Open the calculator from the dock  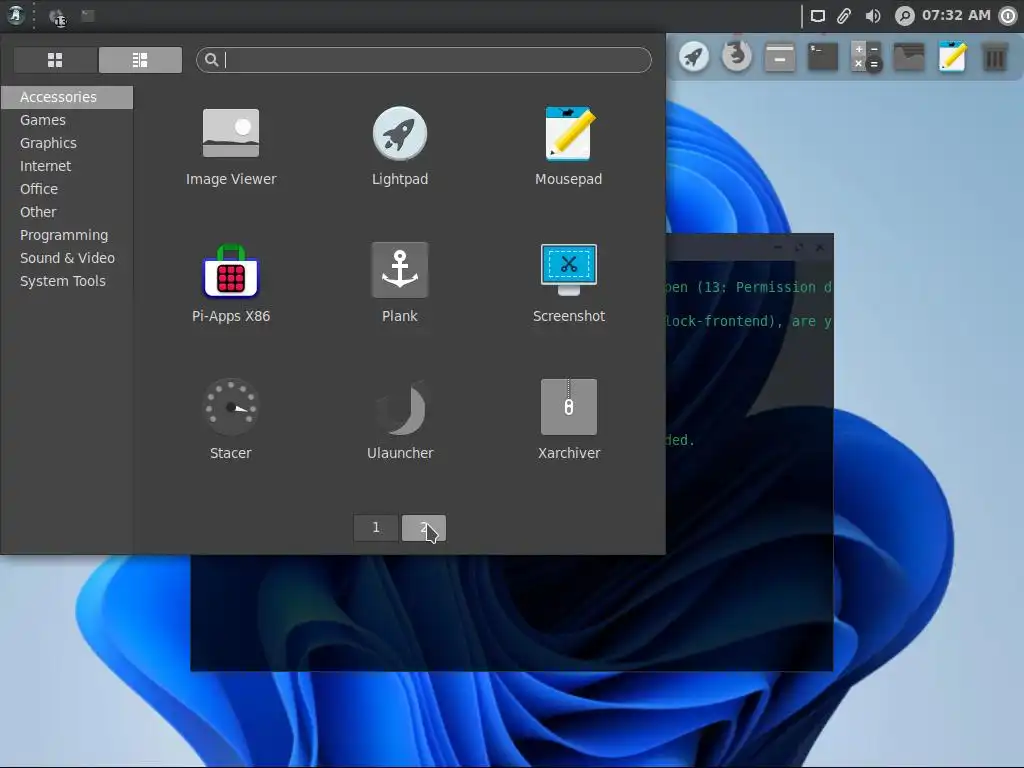[x=866, y=57]
